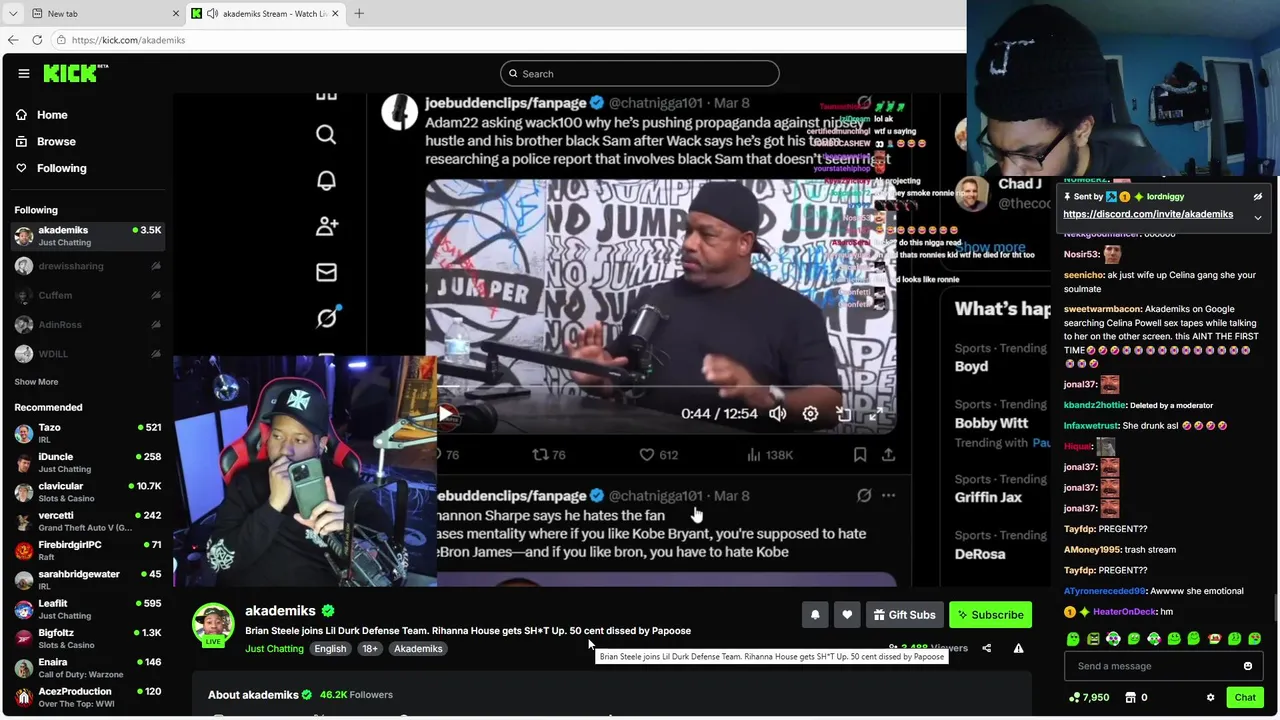
Task: Open recommended channel vercetti
Action: click(x=88, y=521)
